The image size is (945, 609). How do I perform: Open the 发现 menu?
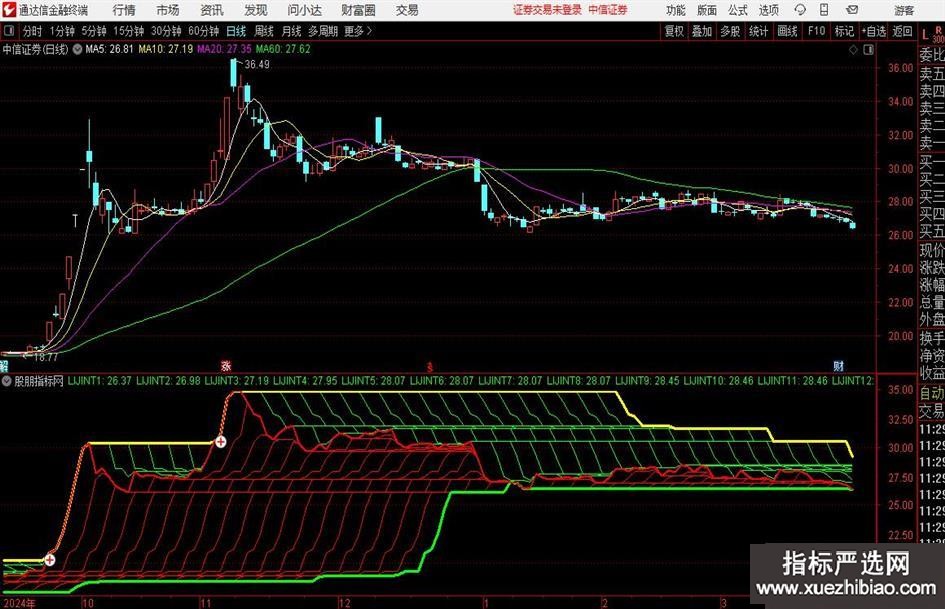pos(256,10)
